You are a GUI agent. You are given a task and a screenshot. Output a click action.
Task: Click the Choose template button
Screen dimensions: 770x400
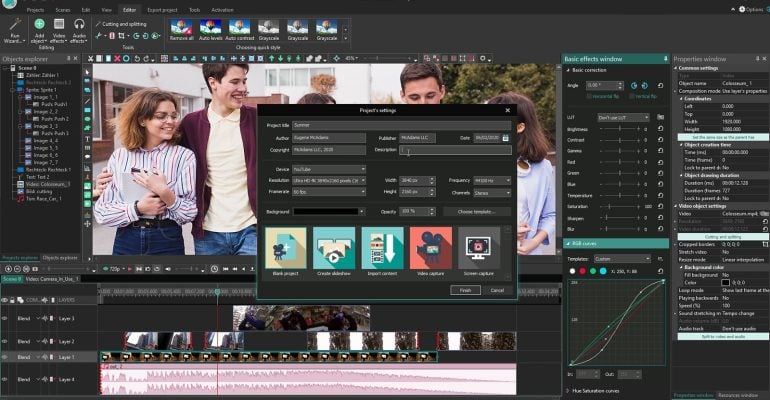476,212
